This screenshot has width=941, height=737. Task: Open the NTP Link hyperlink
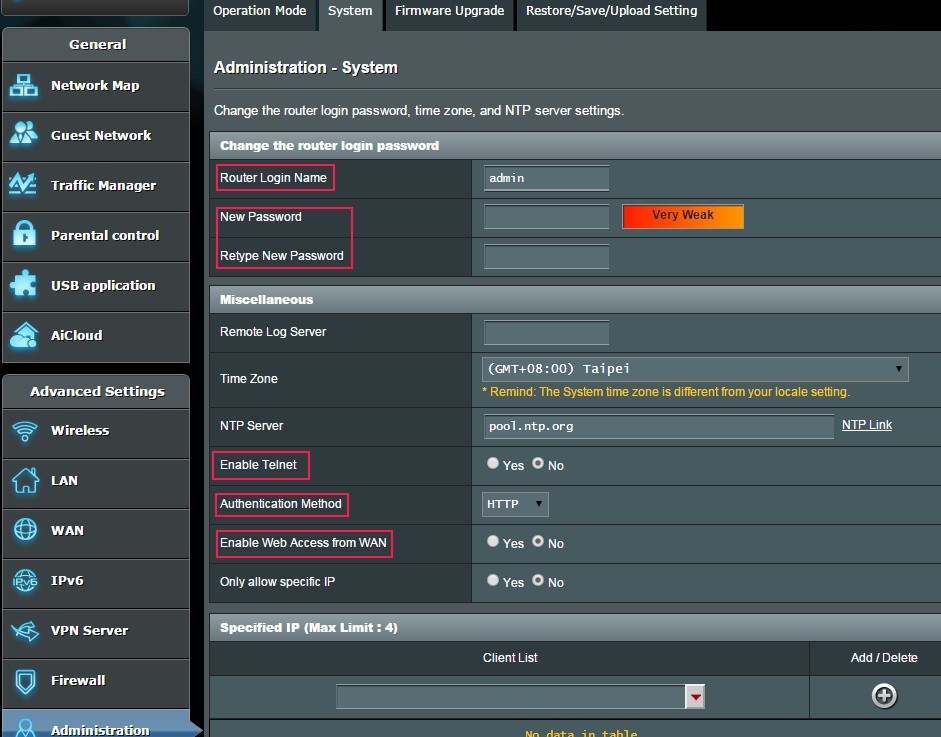point(867,425)
